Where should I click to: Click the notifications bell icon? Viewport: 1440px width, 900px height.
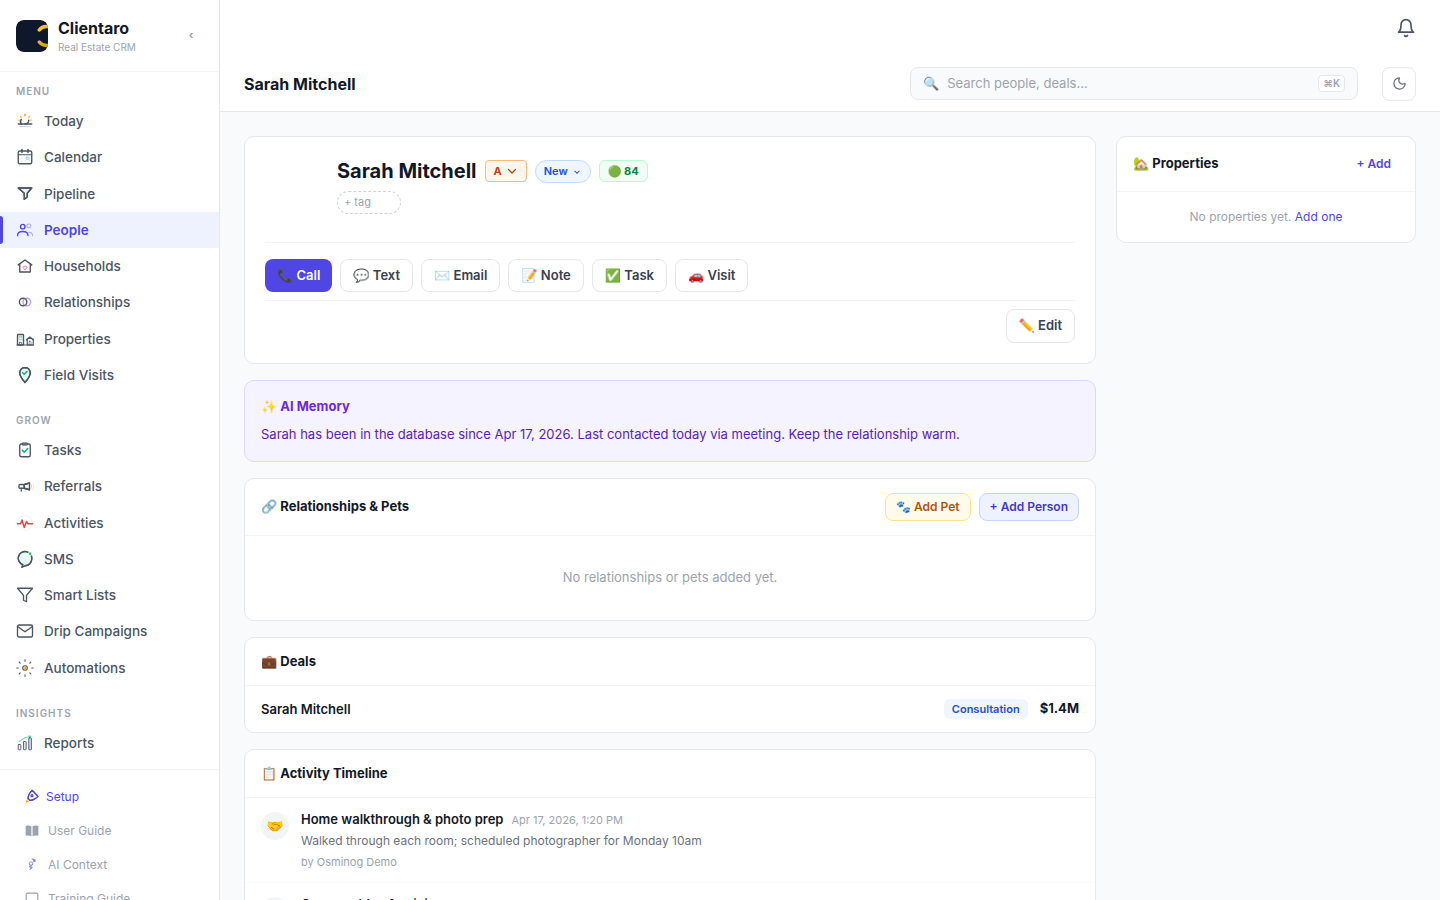(x=1405, y=28)
